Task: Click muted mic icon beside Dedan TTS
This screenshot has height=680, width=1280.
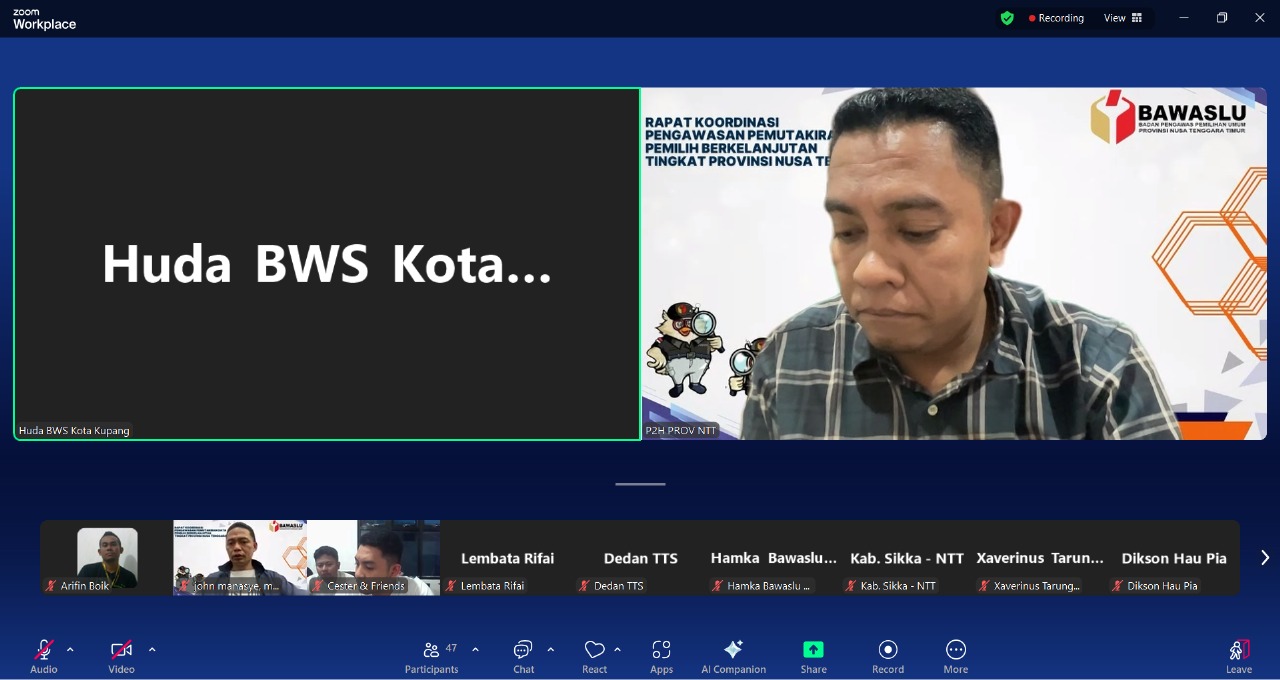Action: coord(584,586)
